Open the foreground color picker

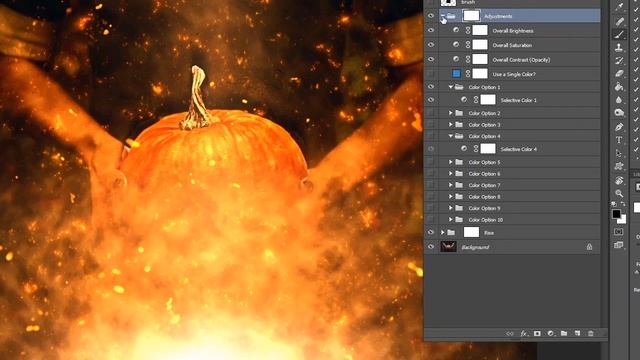[x=616, y=213]
